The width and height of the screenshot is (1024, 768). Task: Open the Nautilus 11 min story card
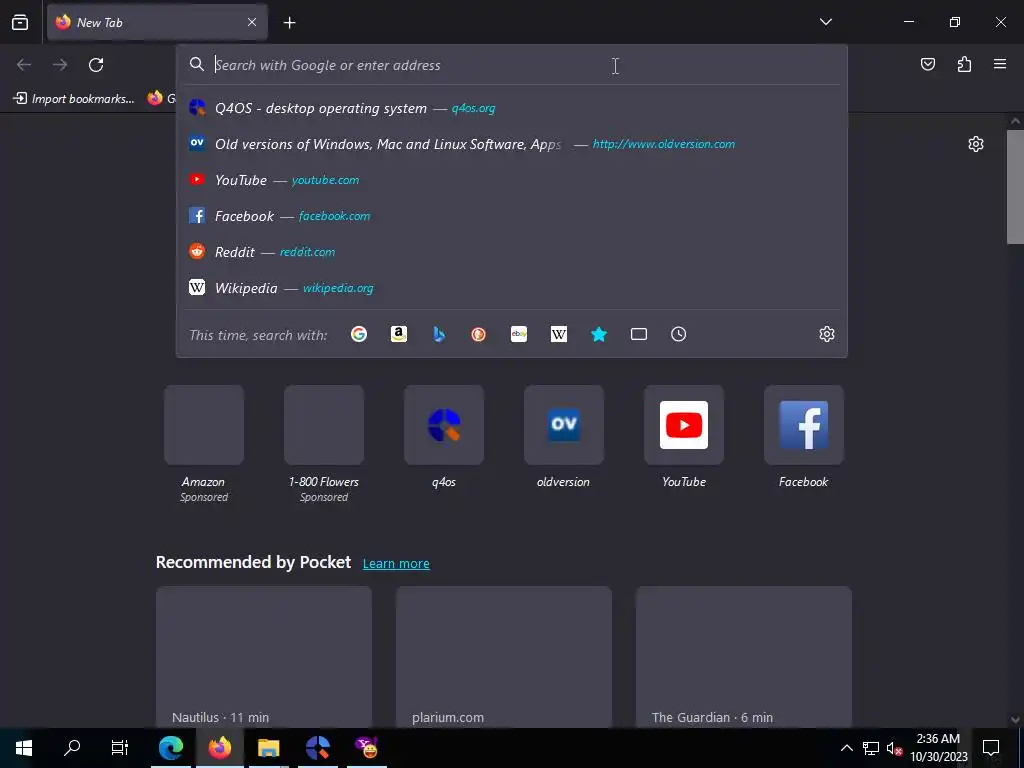[264, 657]
